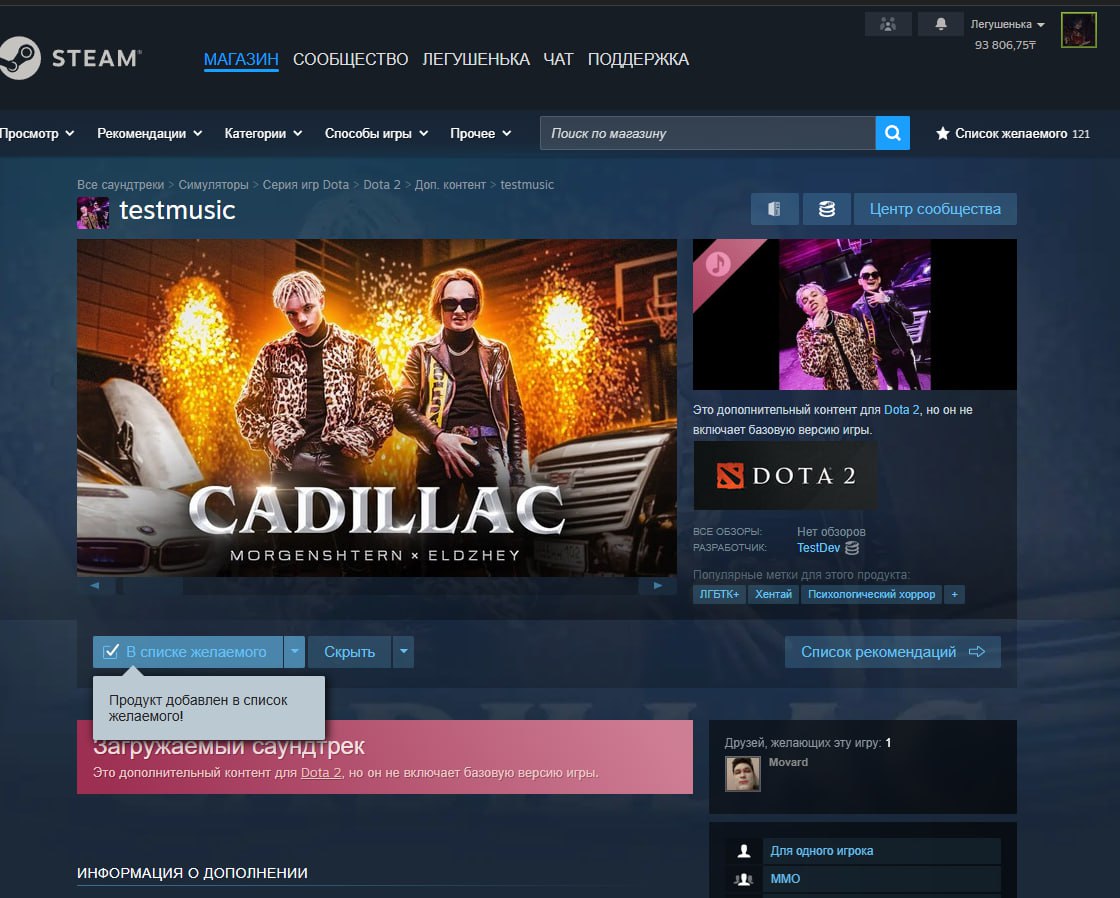The width and height of the screenshot is (1120, 898).
Task: Share the page via the Facebook icon
Action: (x=775, y=208)
